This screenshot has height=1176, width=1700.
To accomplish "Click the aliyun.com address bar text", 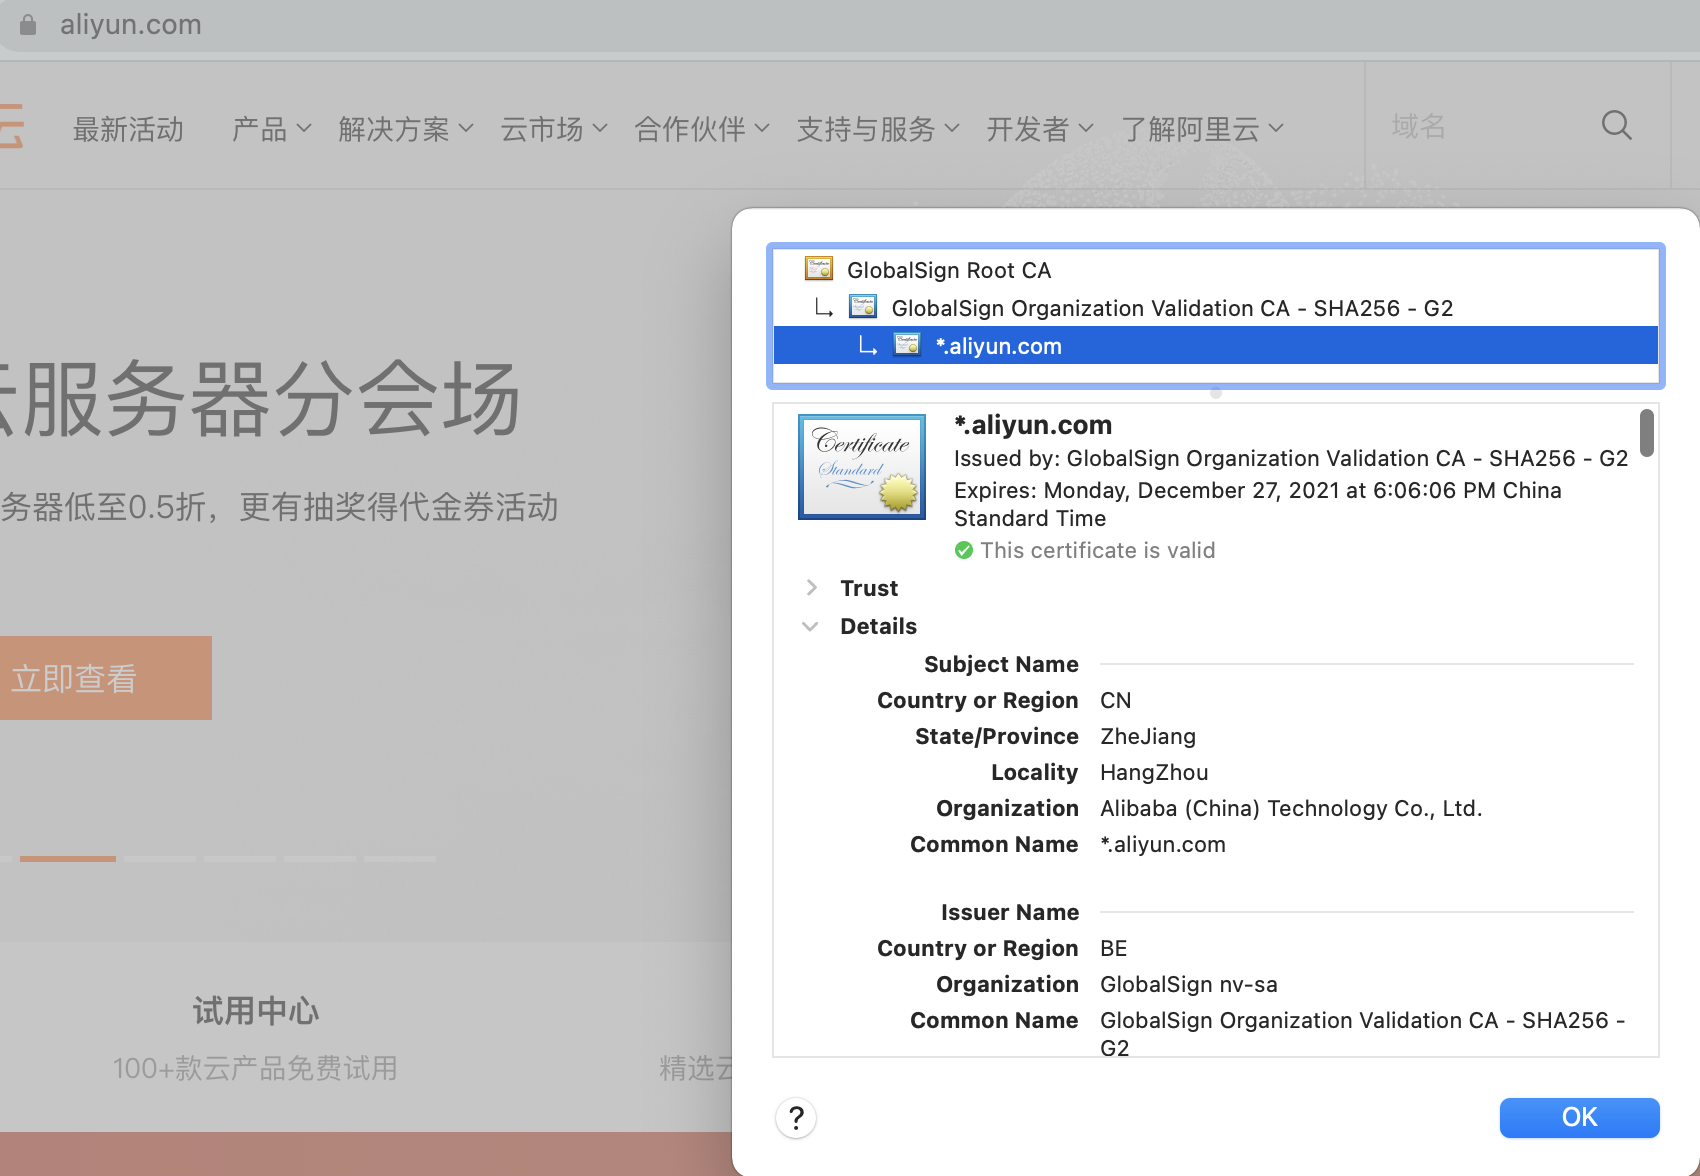I will point(131,24).
